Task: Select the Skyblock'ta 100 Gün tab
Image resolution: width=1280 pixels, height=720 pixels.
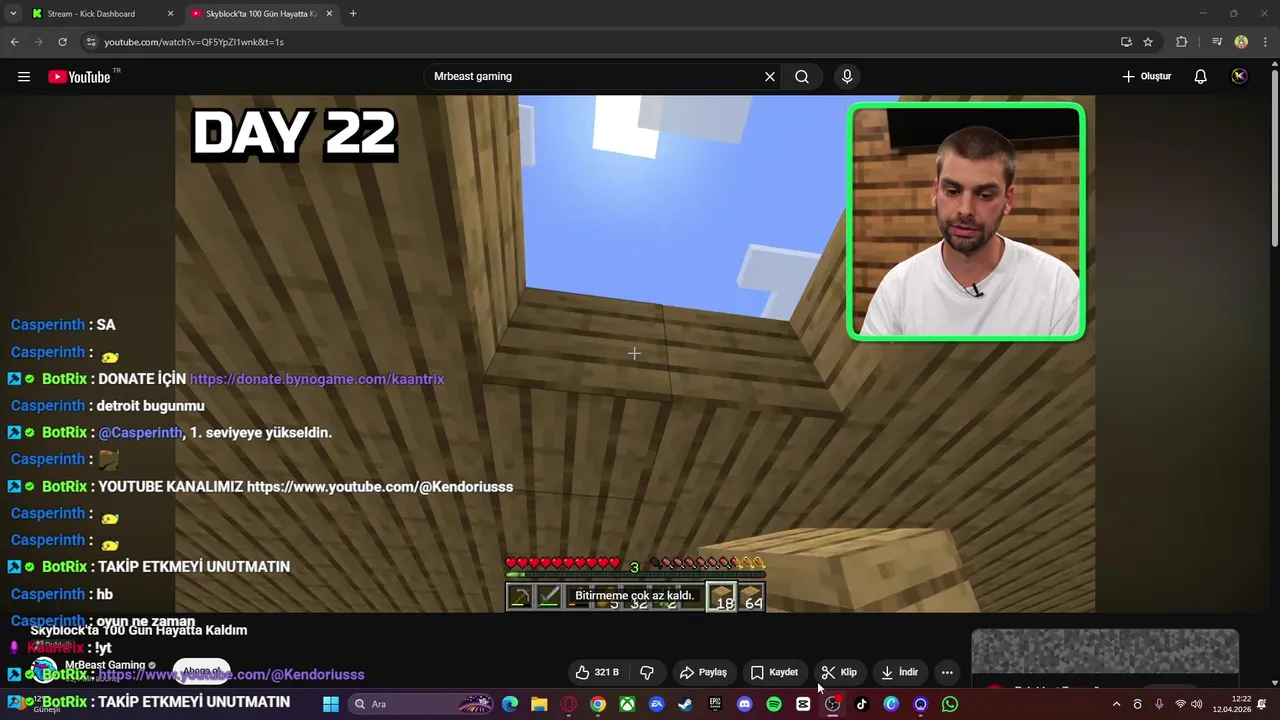Action: tap(262, 14)
